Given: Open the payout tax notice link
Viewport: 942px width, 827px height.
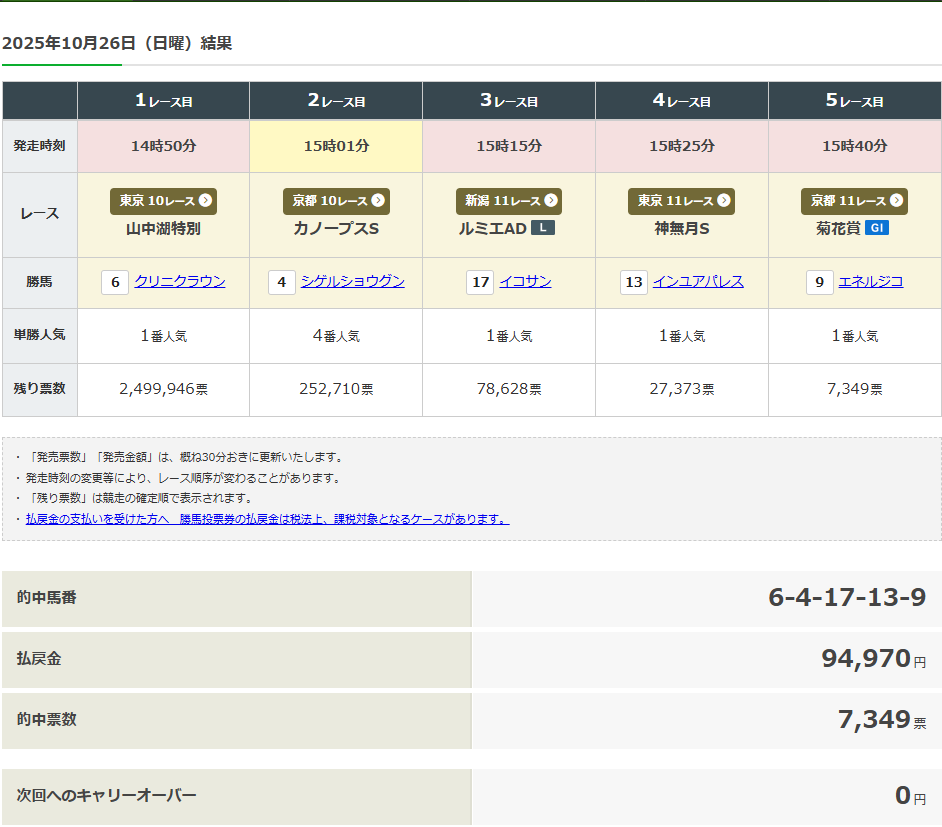Looking at the screenshot, I should 267,519.
